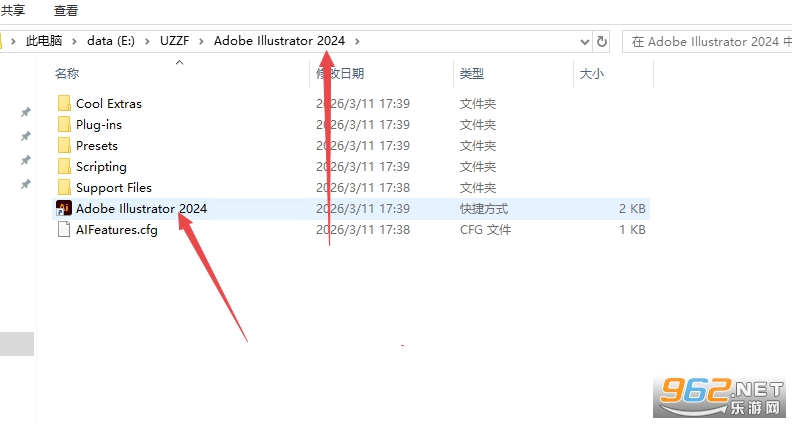Image resolution: width=792 pixels, height=424 pixels.
Task: Go to UZZF folder in breadcrumb
Action: [174, 41]
